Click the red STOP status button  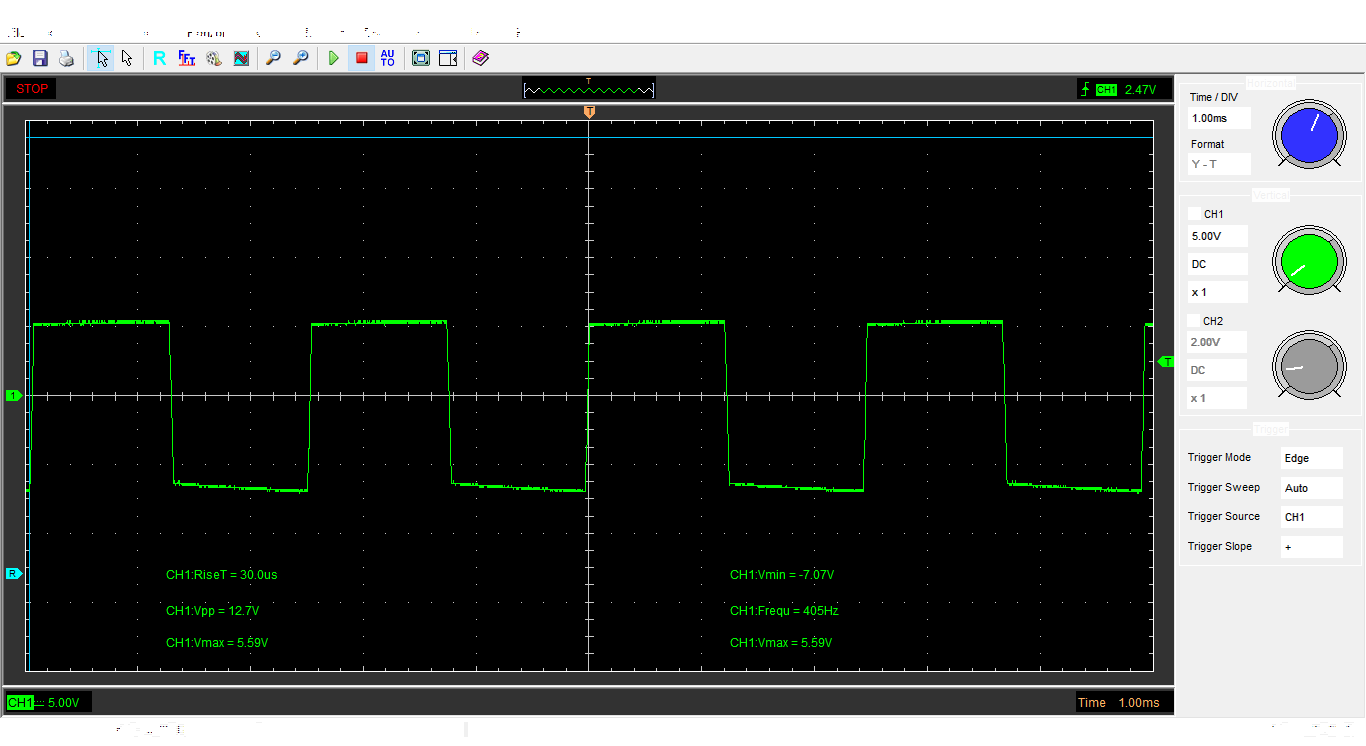(x=30, y=89)
